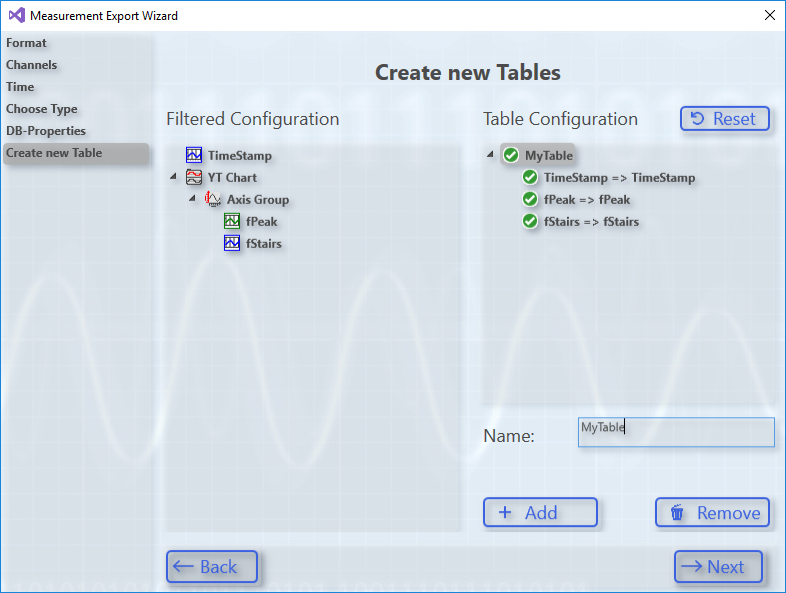
Task: Click the checkmark beside fStairs => fStairs
Action: (x=530, y=221)
